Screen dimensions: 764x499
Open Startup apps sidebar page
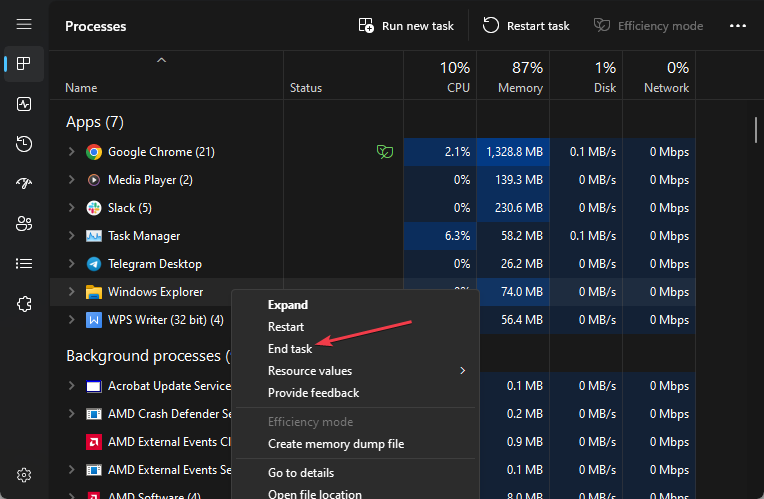(x=24, y=184)
